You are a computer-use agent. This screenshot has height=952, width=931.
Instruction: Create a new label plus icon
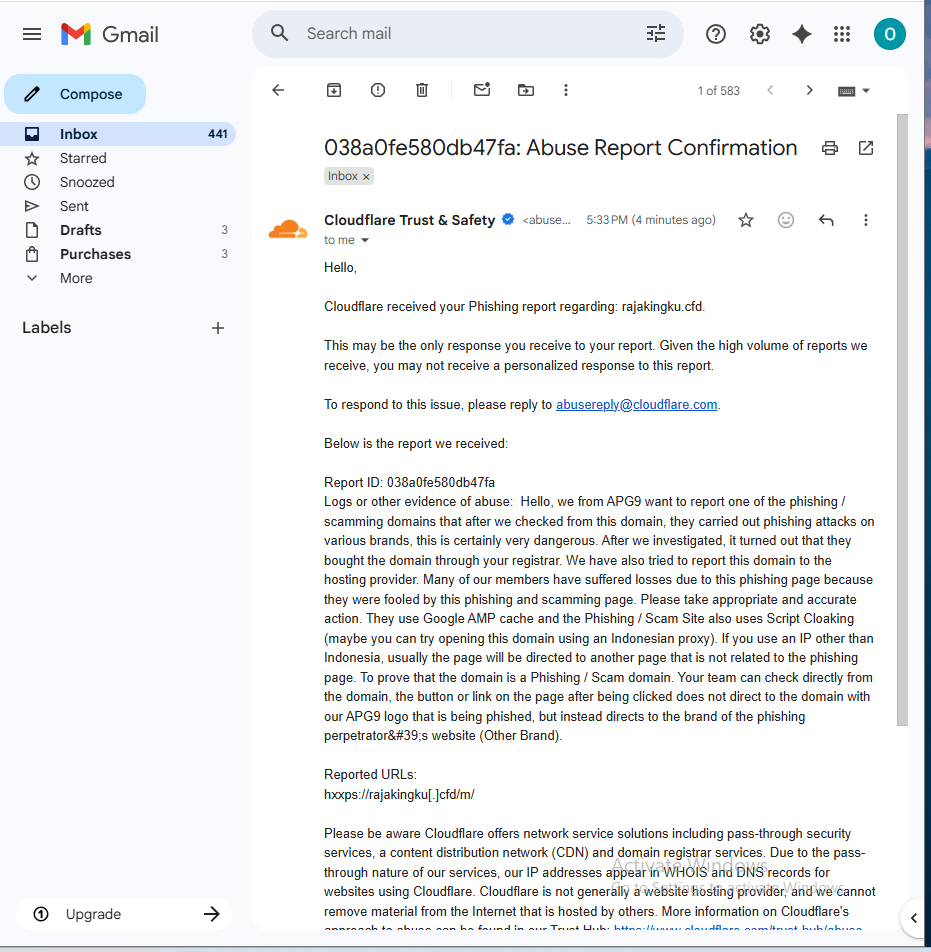pos(218,328)
